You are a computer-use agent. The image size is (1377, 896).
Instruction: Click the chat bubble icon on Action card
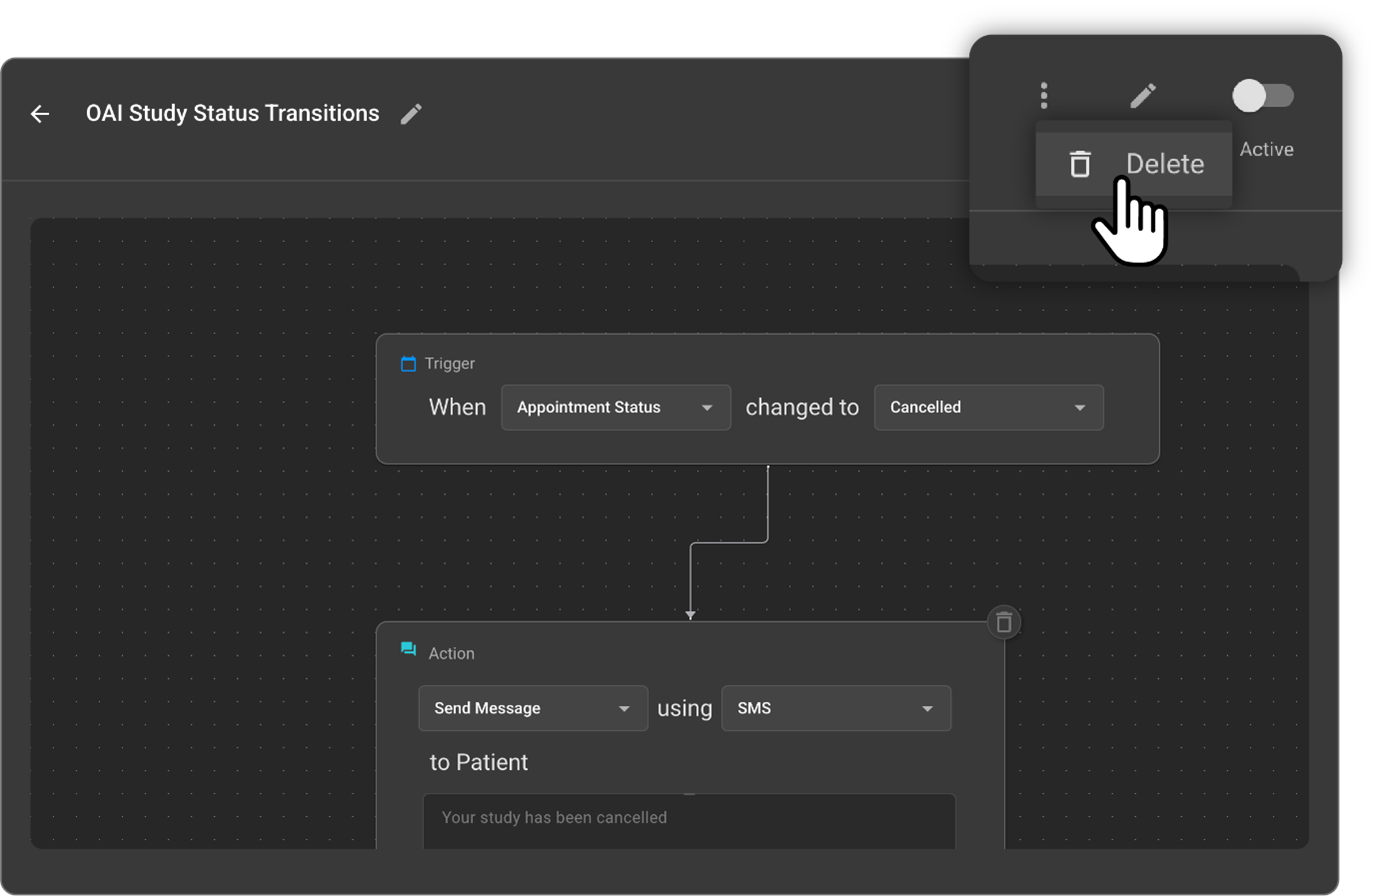click(408, 650)
